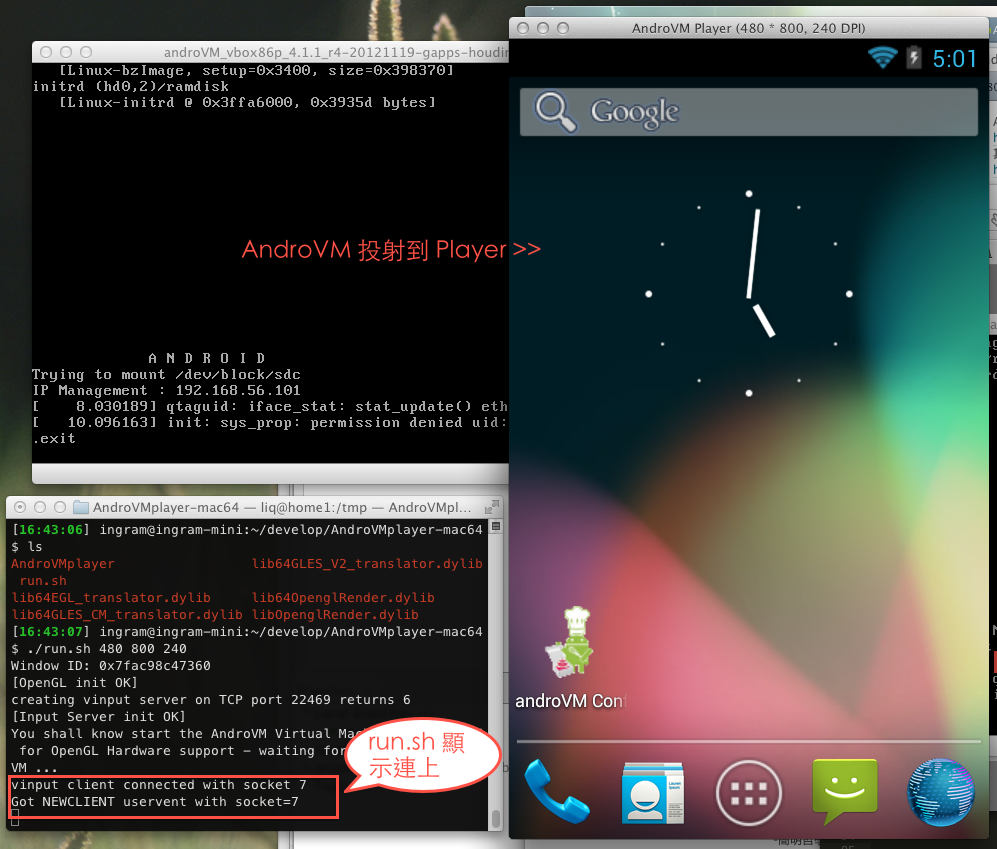Tap the Google search magnifier icon
Image resolution: width=997 pixels, height=849 pixels.
pyautogui.click(x=556, y=112)
